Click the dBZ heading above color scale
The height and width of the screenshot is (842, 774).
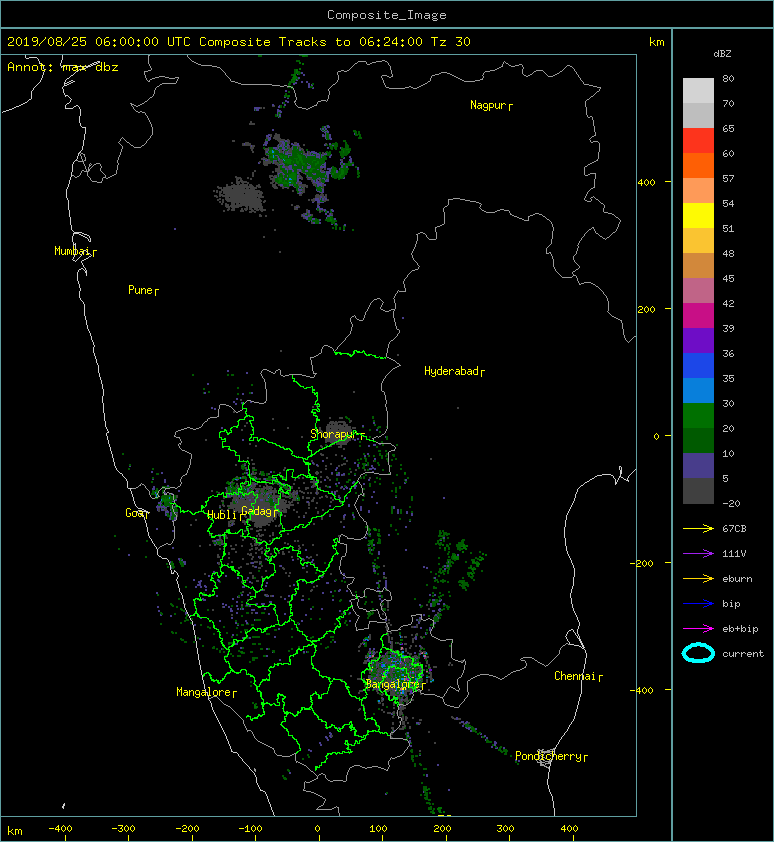[722, 54]
